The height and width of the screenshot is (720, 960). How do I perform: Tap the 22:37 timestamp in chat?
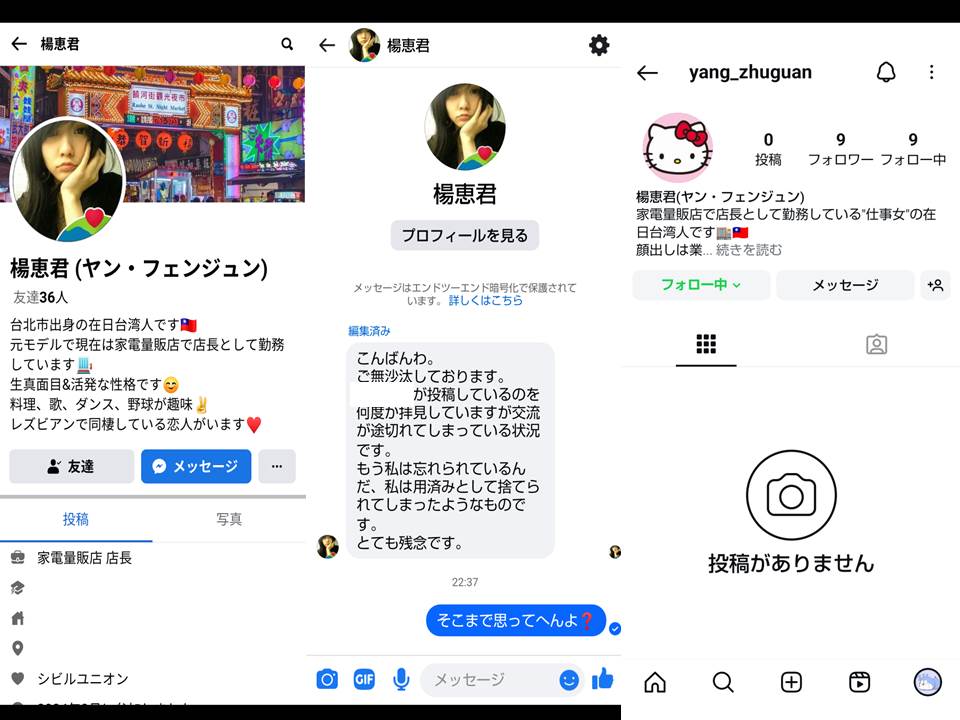pos(465,582)
